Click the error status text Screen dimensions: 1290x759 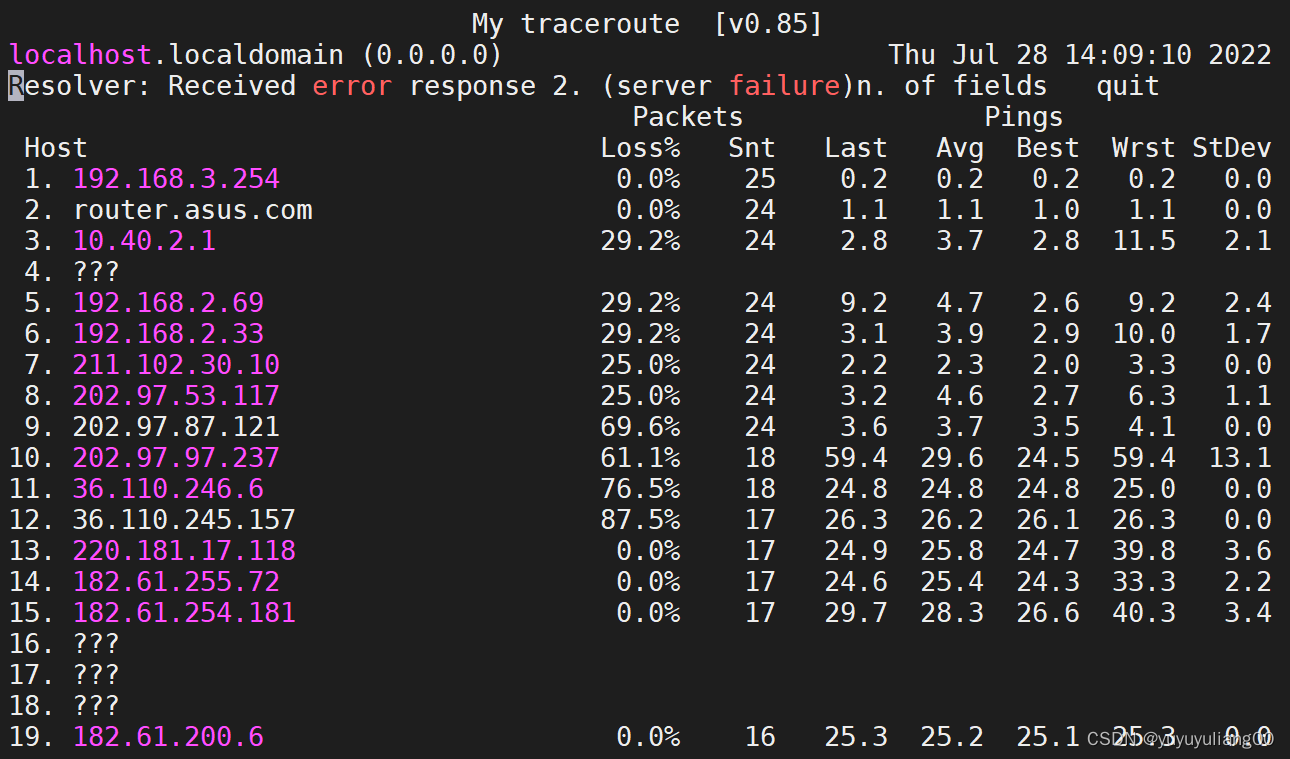[x=352, y=85]
